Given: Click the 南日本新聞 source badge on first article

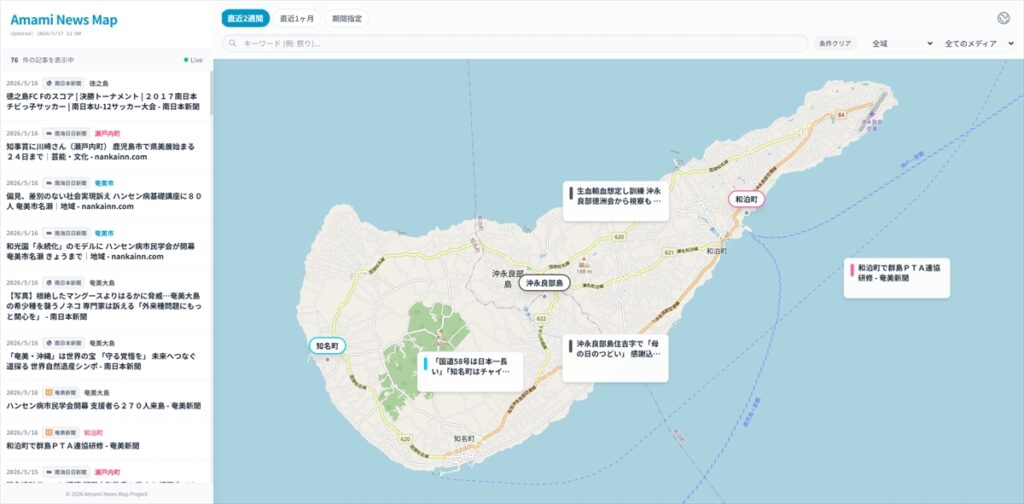Looking at the screenshot, I should click(64, 84).
